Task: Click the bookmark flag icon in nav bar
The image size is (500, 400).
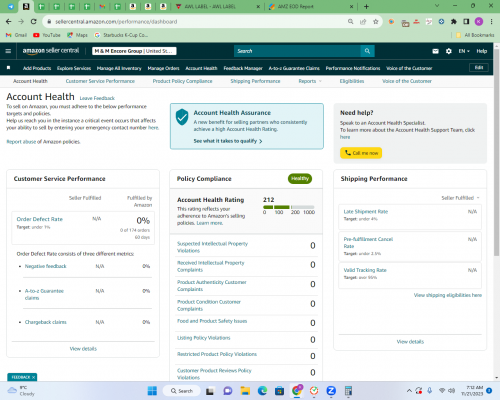Action: 9,68
